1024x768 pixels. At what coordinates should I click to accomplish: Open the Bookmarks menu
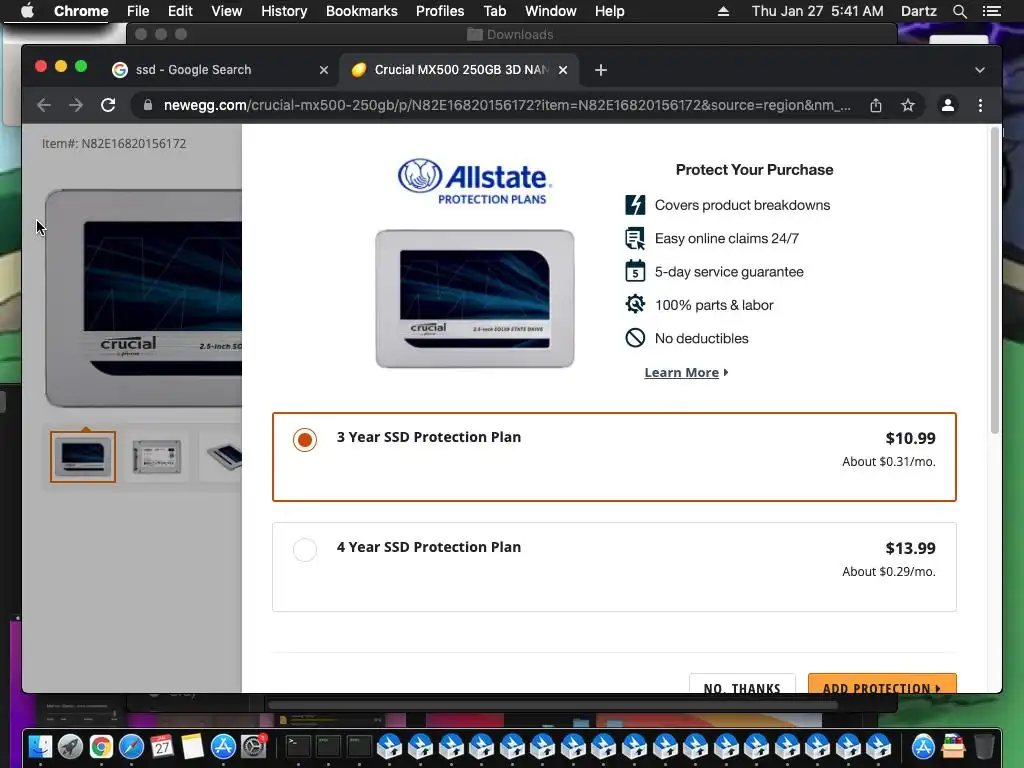pyautogui.click(x=362, y=11)
